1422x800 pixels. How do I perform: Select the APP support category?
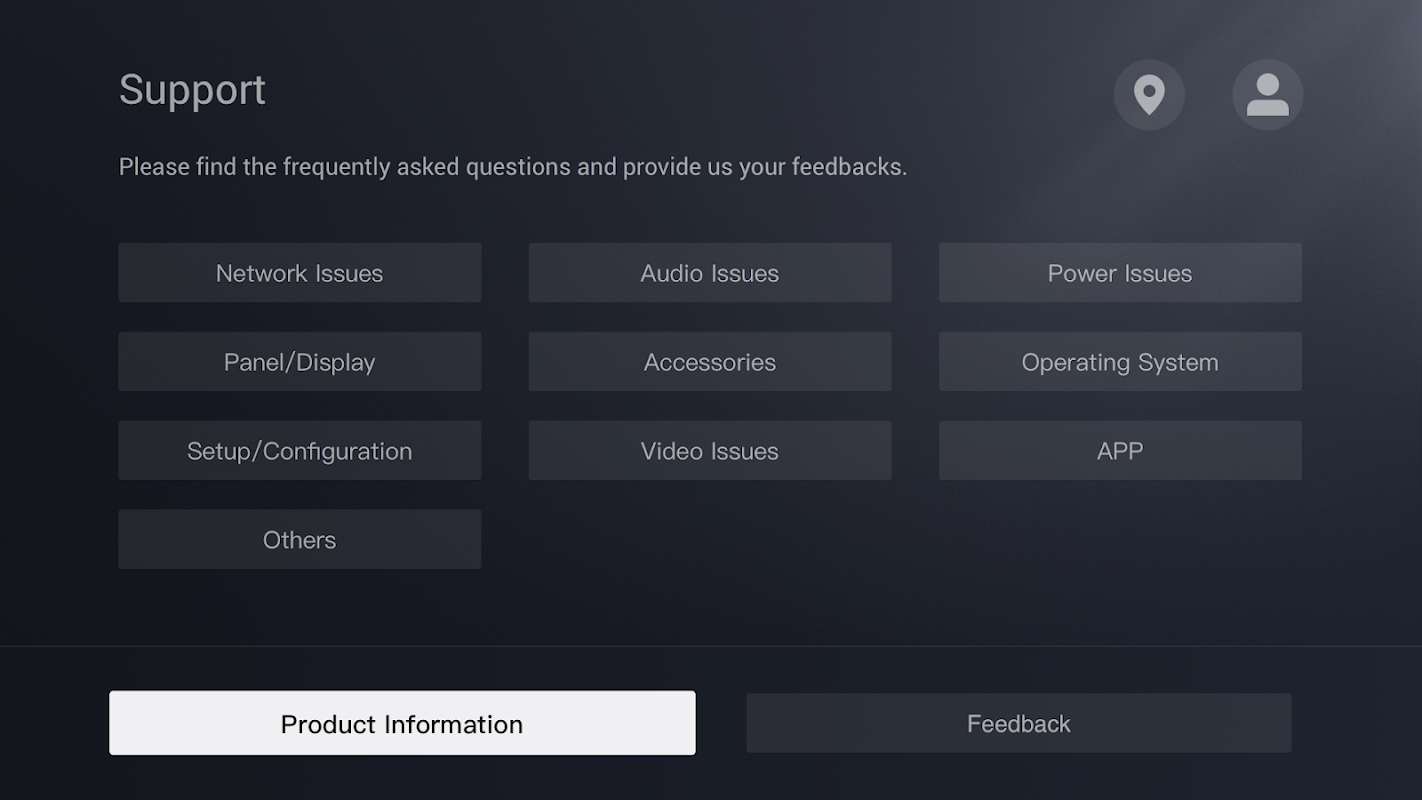tap(1120, 451)
